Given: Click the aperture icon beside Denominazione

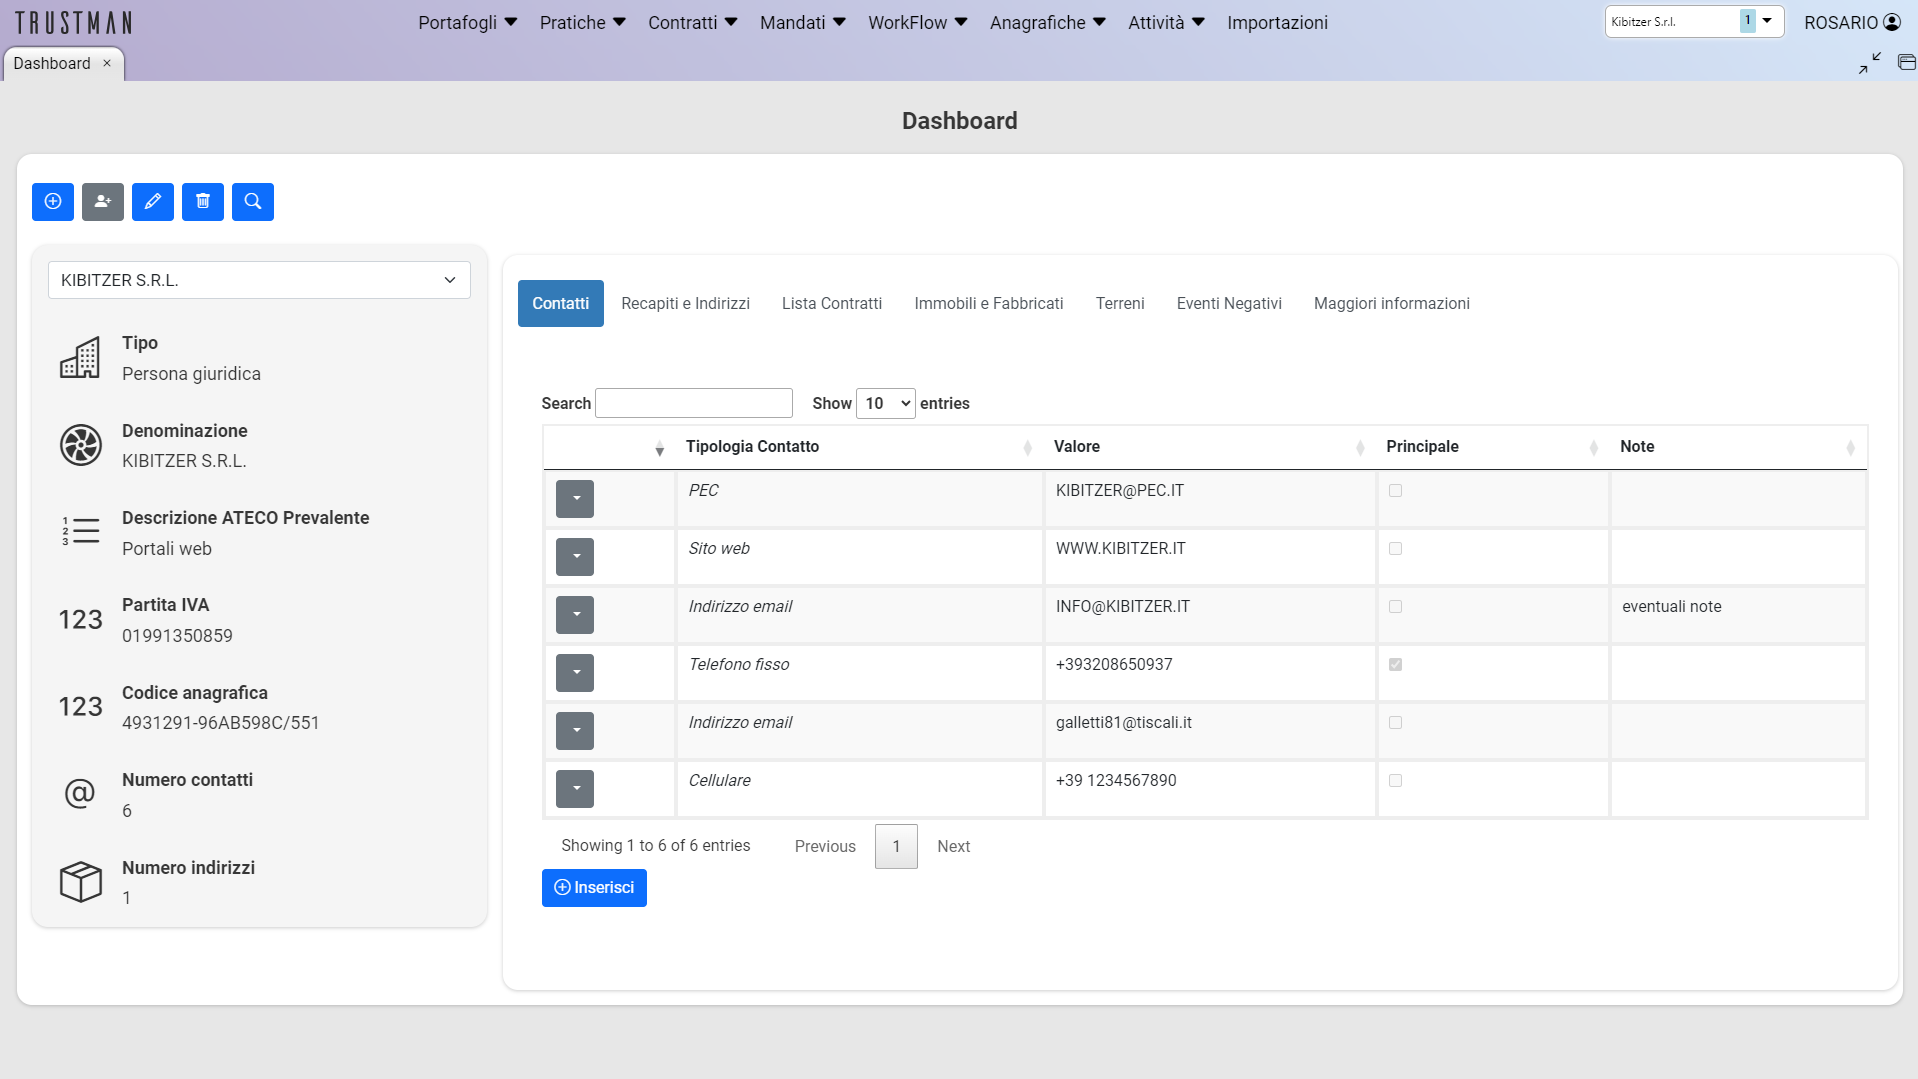Looking at the screenshot, I should tap(81, 445).
